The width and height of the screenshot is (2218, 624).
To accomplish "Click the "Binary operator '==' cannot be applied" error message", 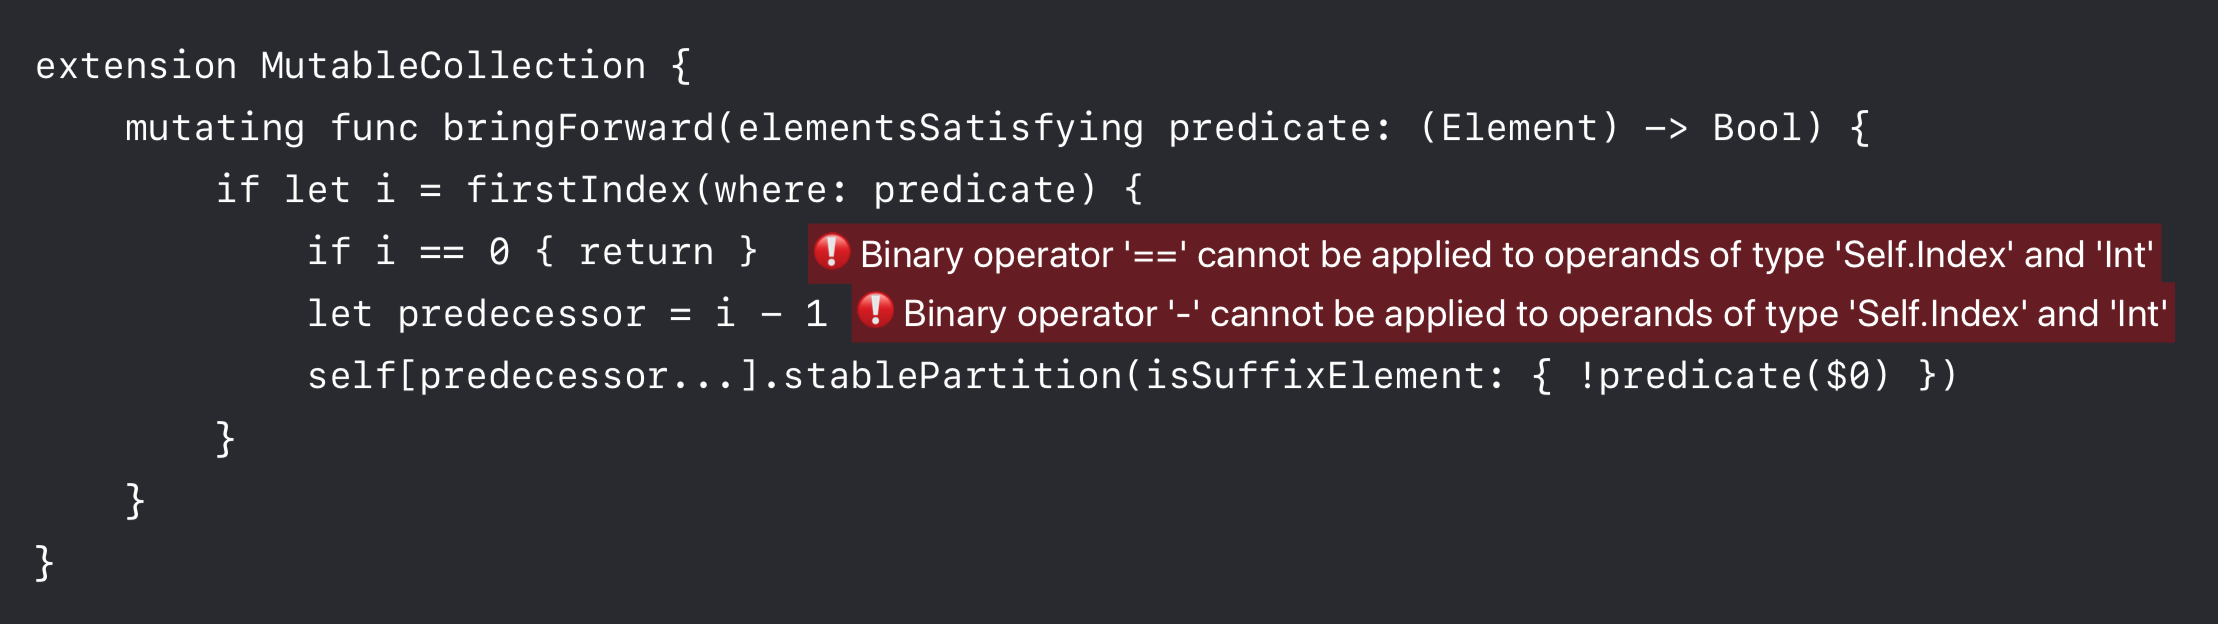I will pyautogui.click(x=1506, y=254).
